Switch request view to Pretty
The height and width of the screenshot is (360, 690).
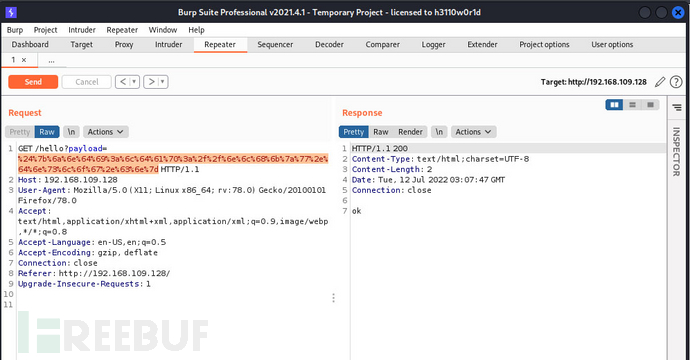pyautogui.click(x=20, y=132)
